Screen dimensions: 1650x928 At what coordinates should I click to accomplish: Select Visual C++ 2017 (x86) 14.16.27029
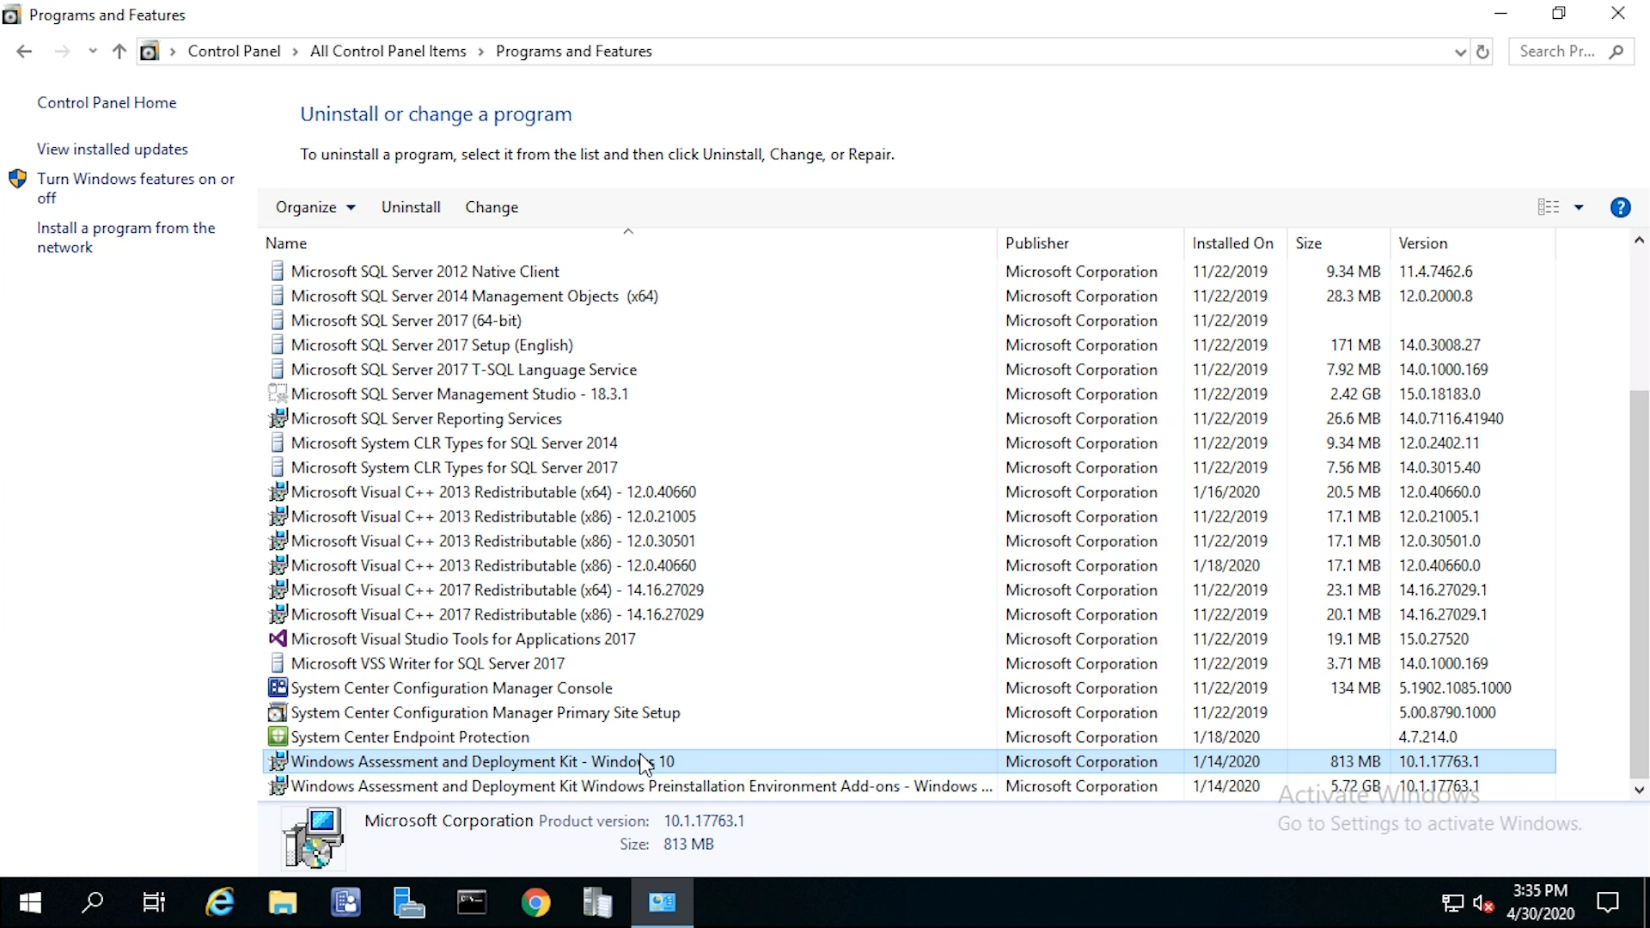(497, 614)
